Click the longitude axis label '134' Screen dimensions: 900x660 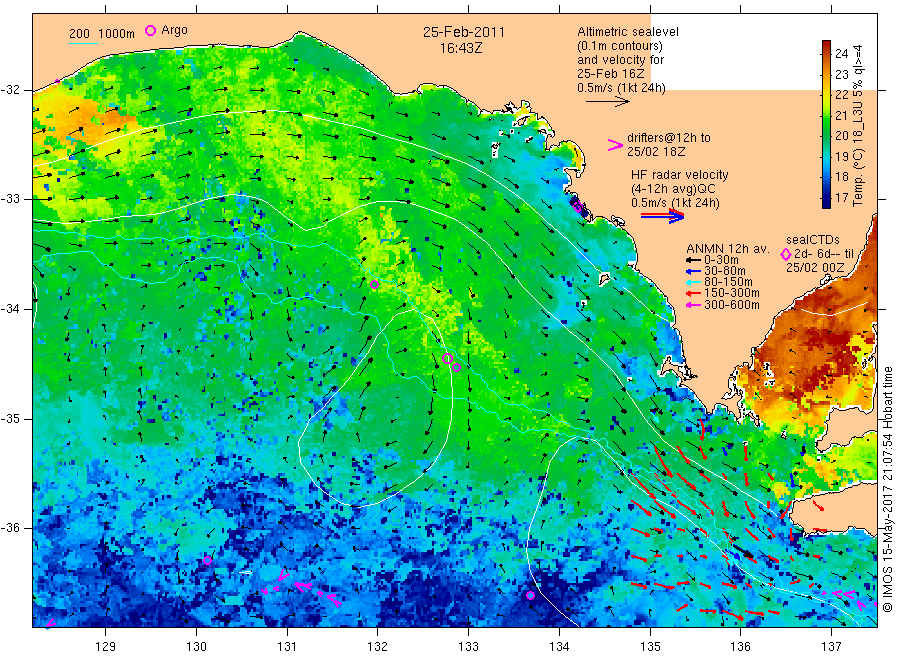(559, 647)
